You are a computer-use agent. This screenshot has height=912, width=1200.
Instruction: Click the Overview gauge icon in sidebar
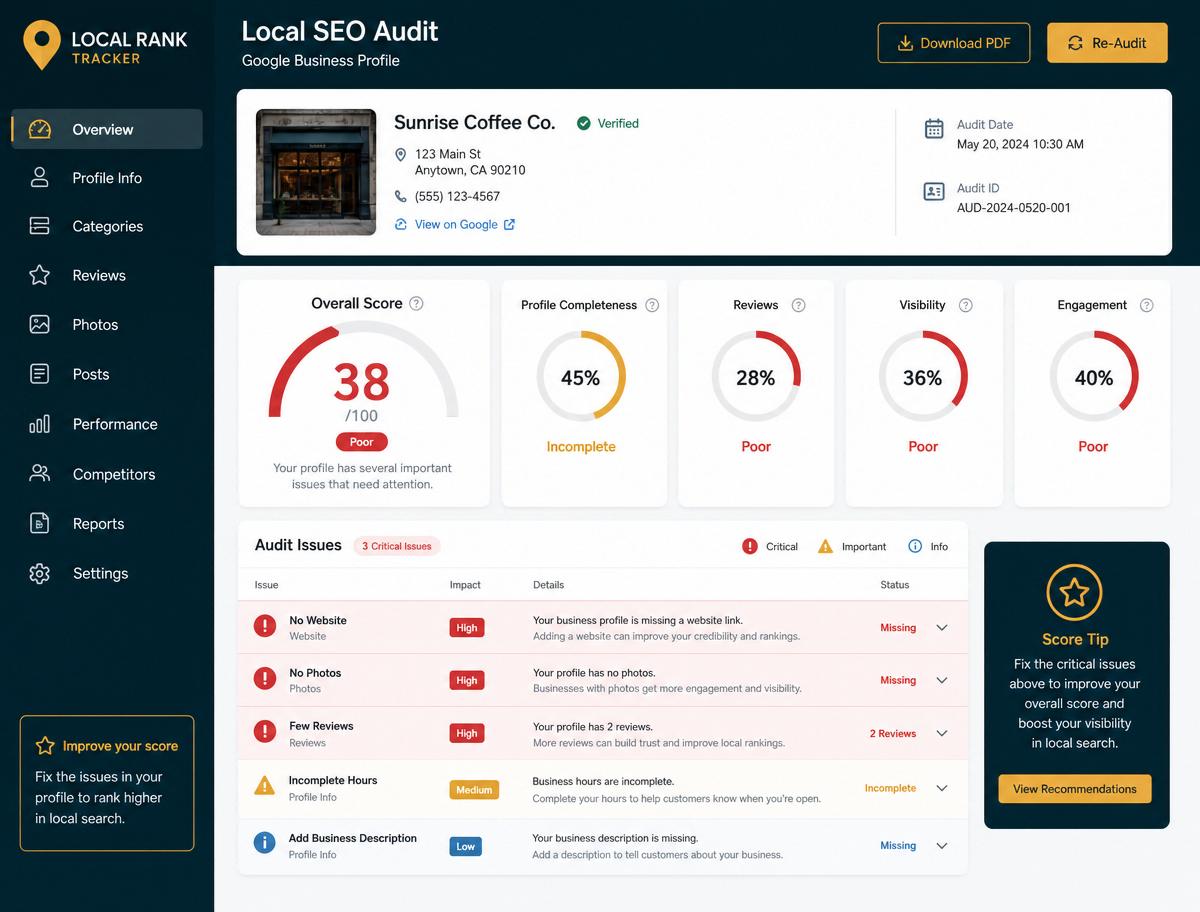coord(39,129)
